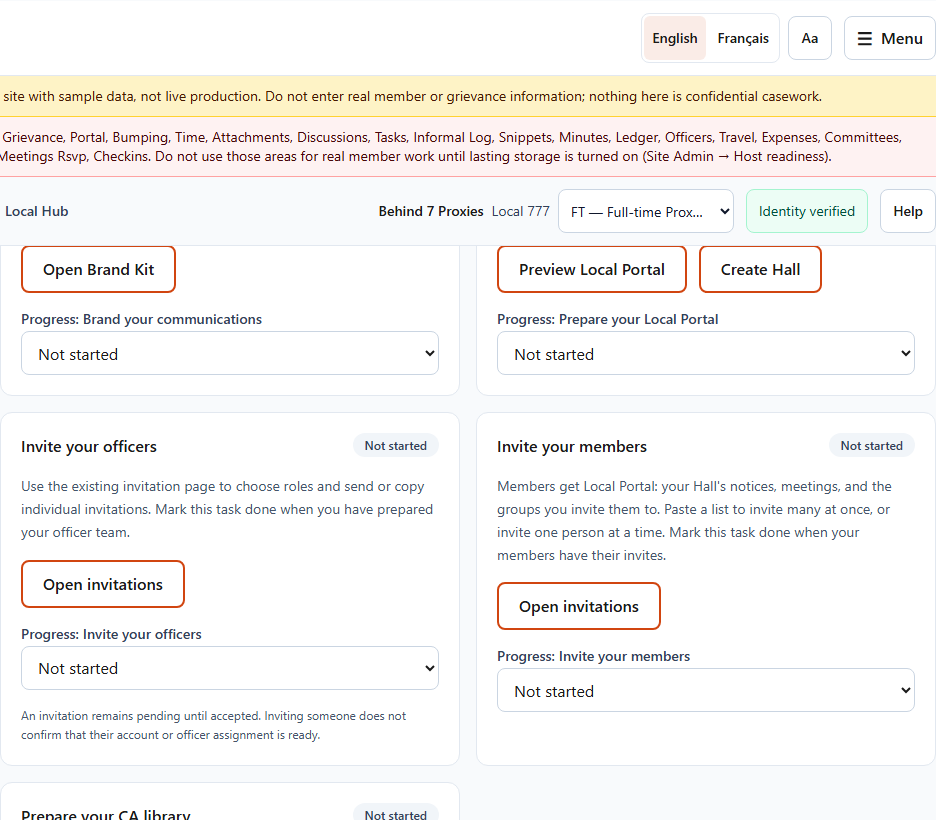Click the Prepare your CA library heading
Screen dimensions: 936x820
[106, 814]
